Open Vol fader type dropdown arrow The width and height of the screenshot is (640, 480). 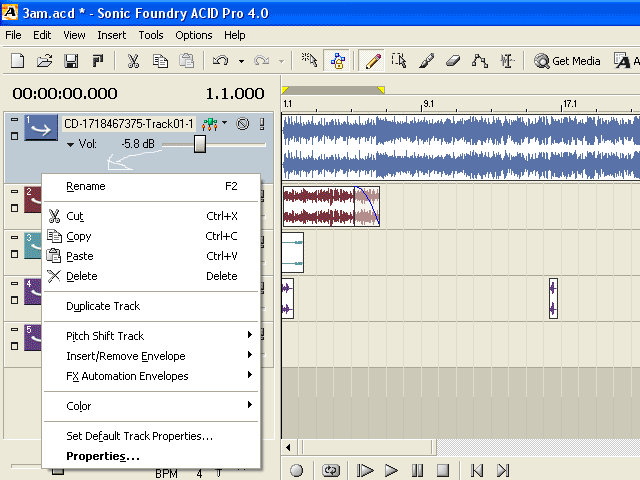(x=70, y=144)
